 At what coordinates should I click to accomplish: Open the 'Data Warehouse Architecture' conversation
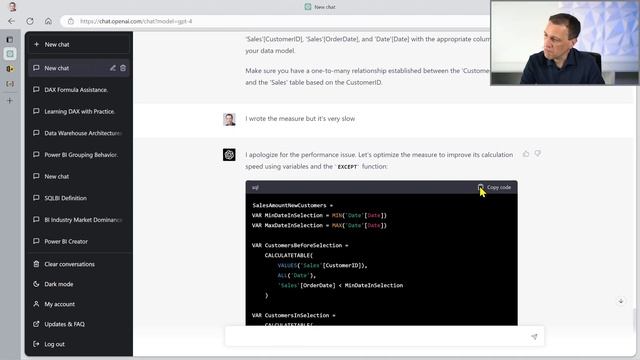click(x=79, y=133)
